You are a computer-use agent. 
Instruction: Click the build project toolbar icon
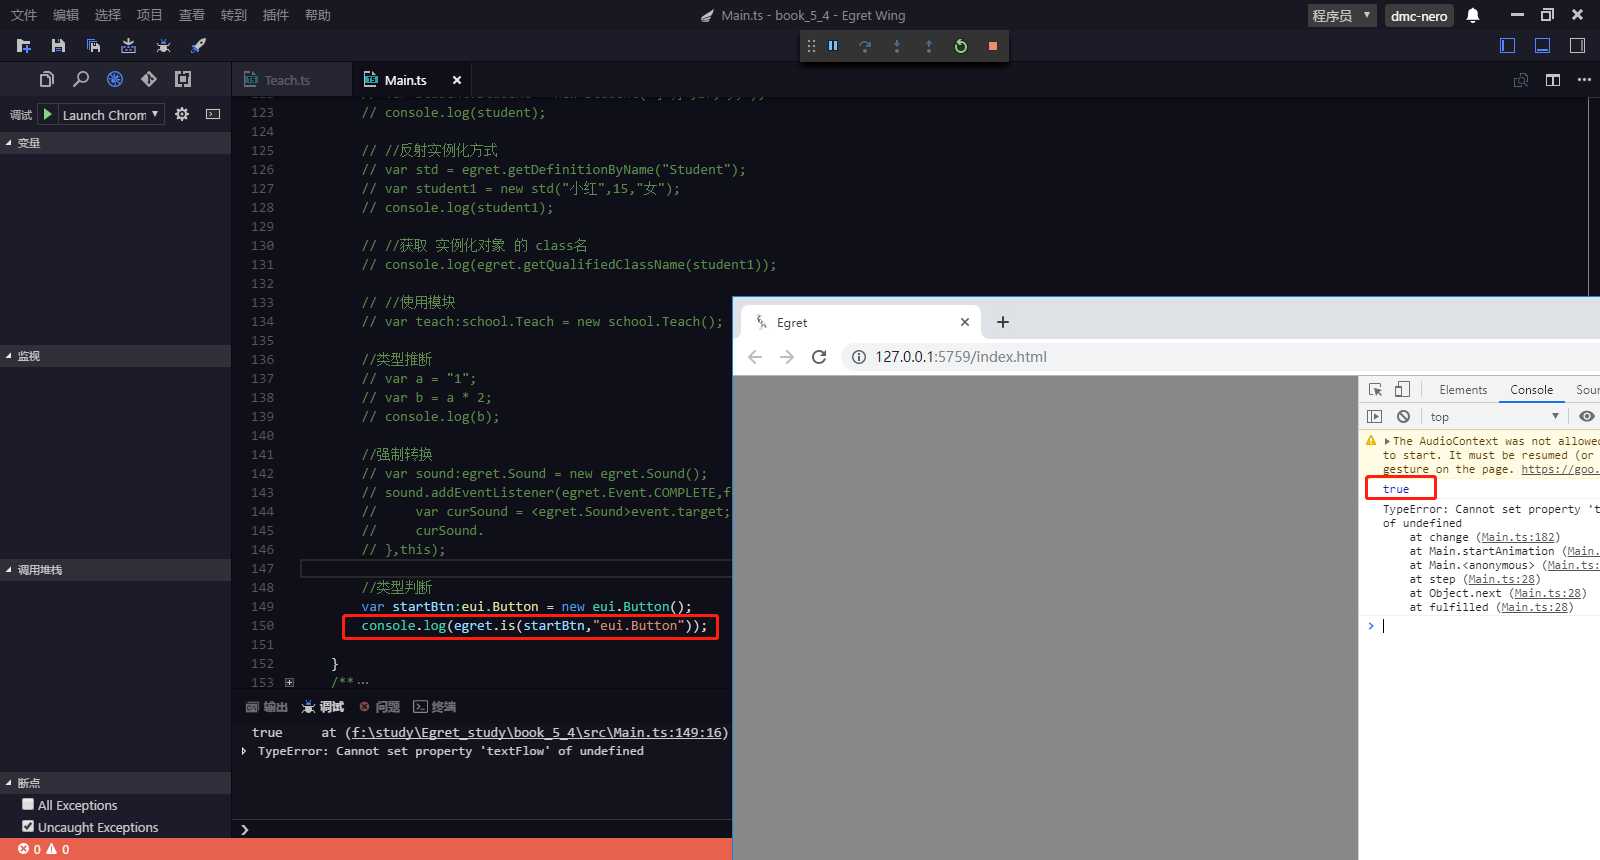pyautogui.click(x=128, y=46)
